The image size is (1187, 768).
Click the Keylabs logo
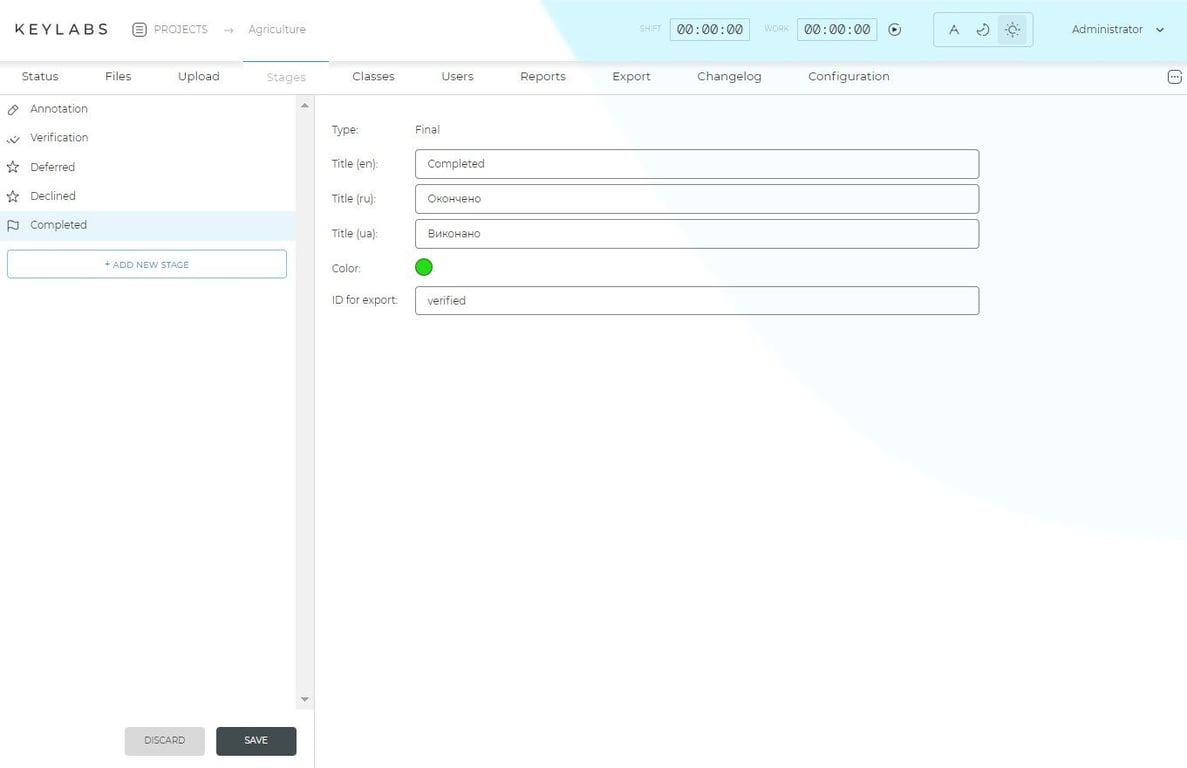coord(61,30)
